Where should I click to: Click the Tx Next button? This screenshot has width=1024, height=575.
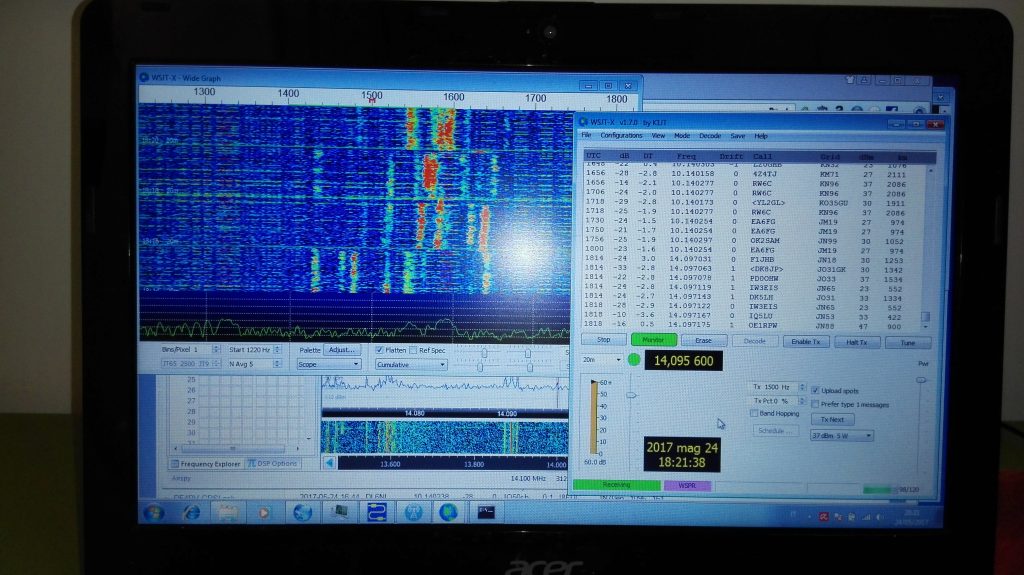pyautogui.click(x=833, y=419)
